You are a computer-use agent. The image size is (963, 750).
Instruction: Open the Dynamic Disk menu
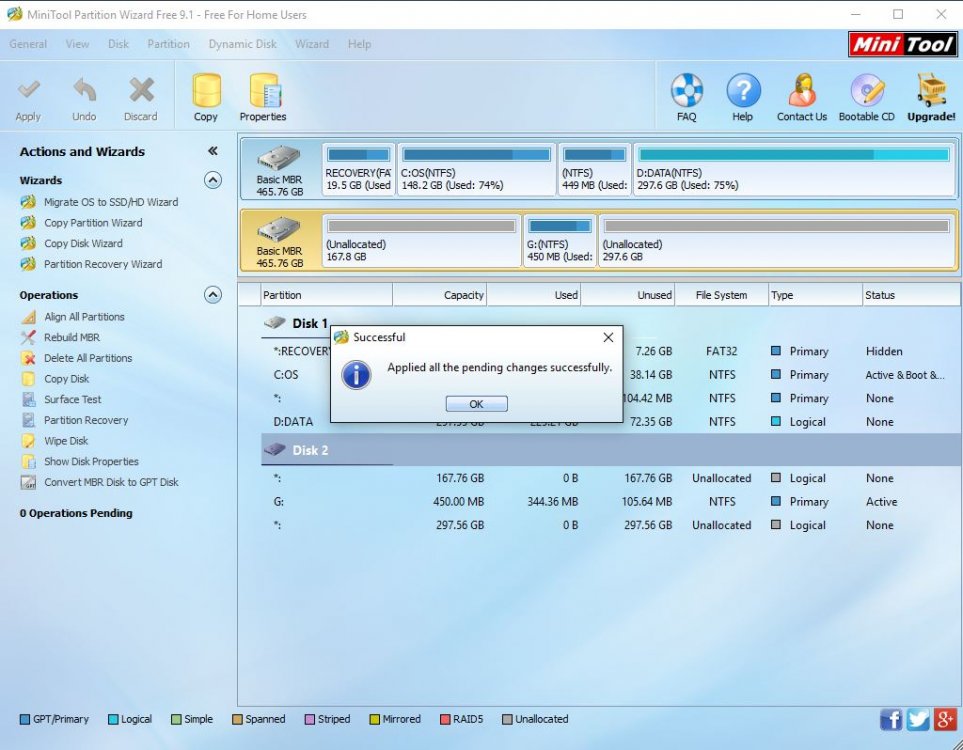[242, 44]
